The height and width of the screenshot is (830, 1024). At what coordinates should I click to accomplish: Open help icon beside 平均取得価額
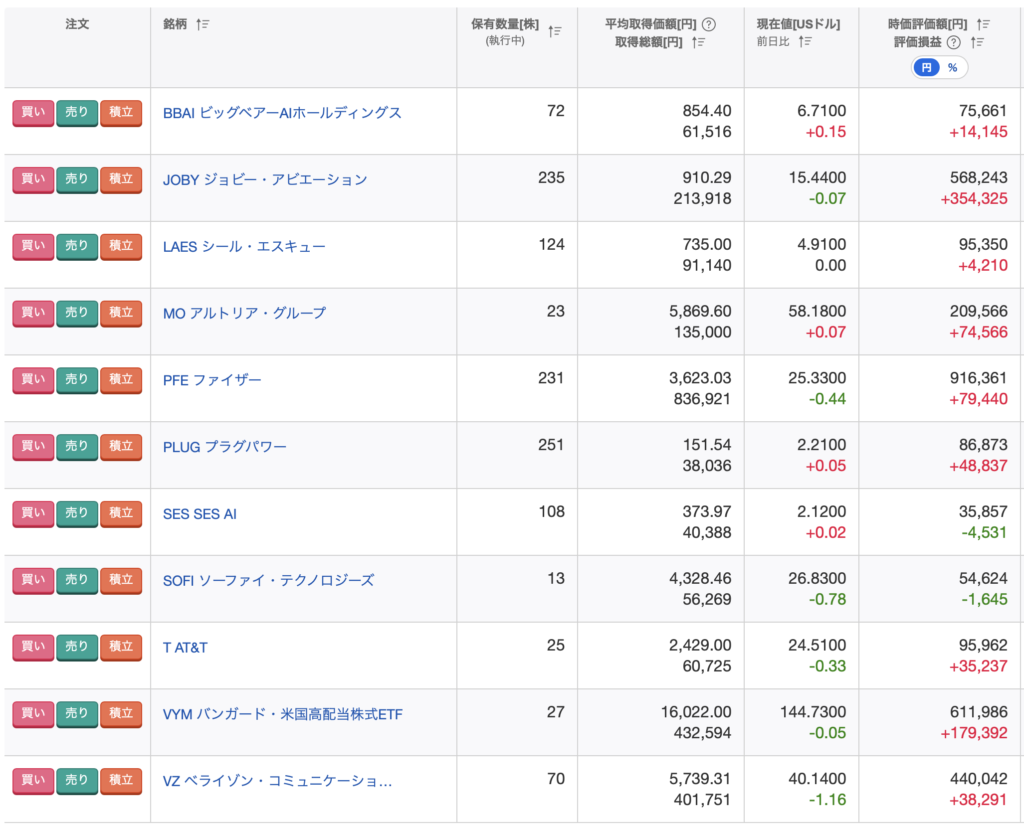pos(709,24)
